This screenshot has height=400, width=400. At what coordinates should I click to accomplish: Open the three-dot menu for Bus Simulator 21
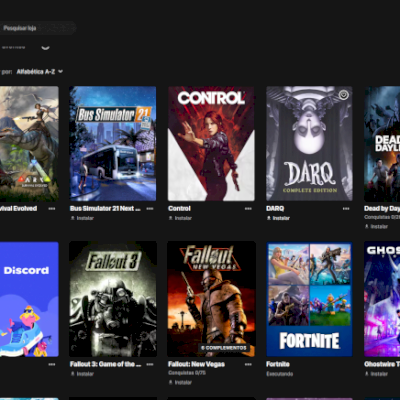pyautogui.click(x=150, y=209)
